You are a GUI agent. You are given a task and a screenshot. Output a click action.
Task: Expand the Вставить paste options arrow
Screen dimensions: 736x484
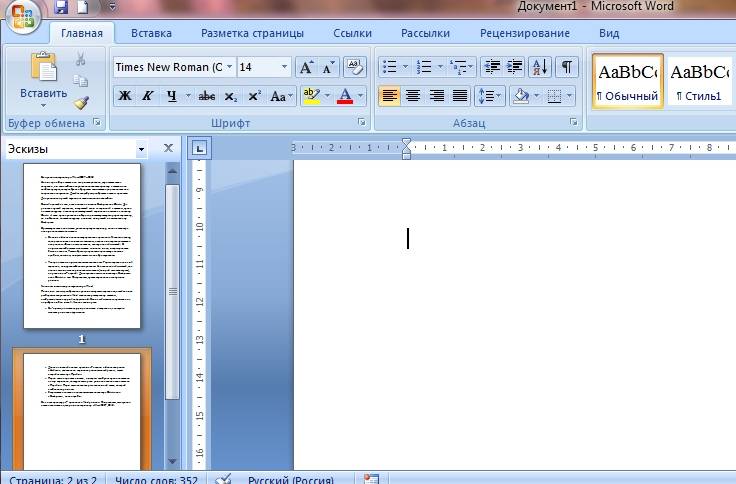tap(43, 106)
